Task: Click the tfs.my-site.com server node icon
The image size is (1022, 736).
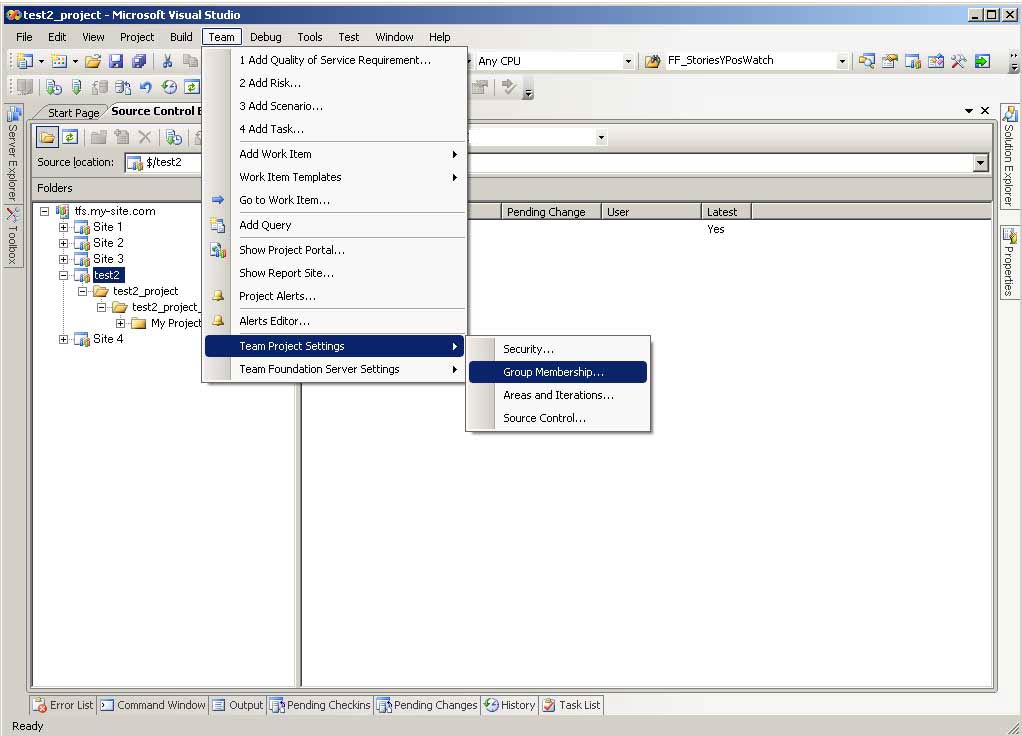Action: pyautogui.click(x=62, y=211)
